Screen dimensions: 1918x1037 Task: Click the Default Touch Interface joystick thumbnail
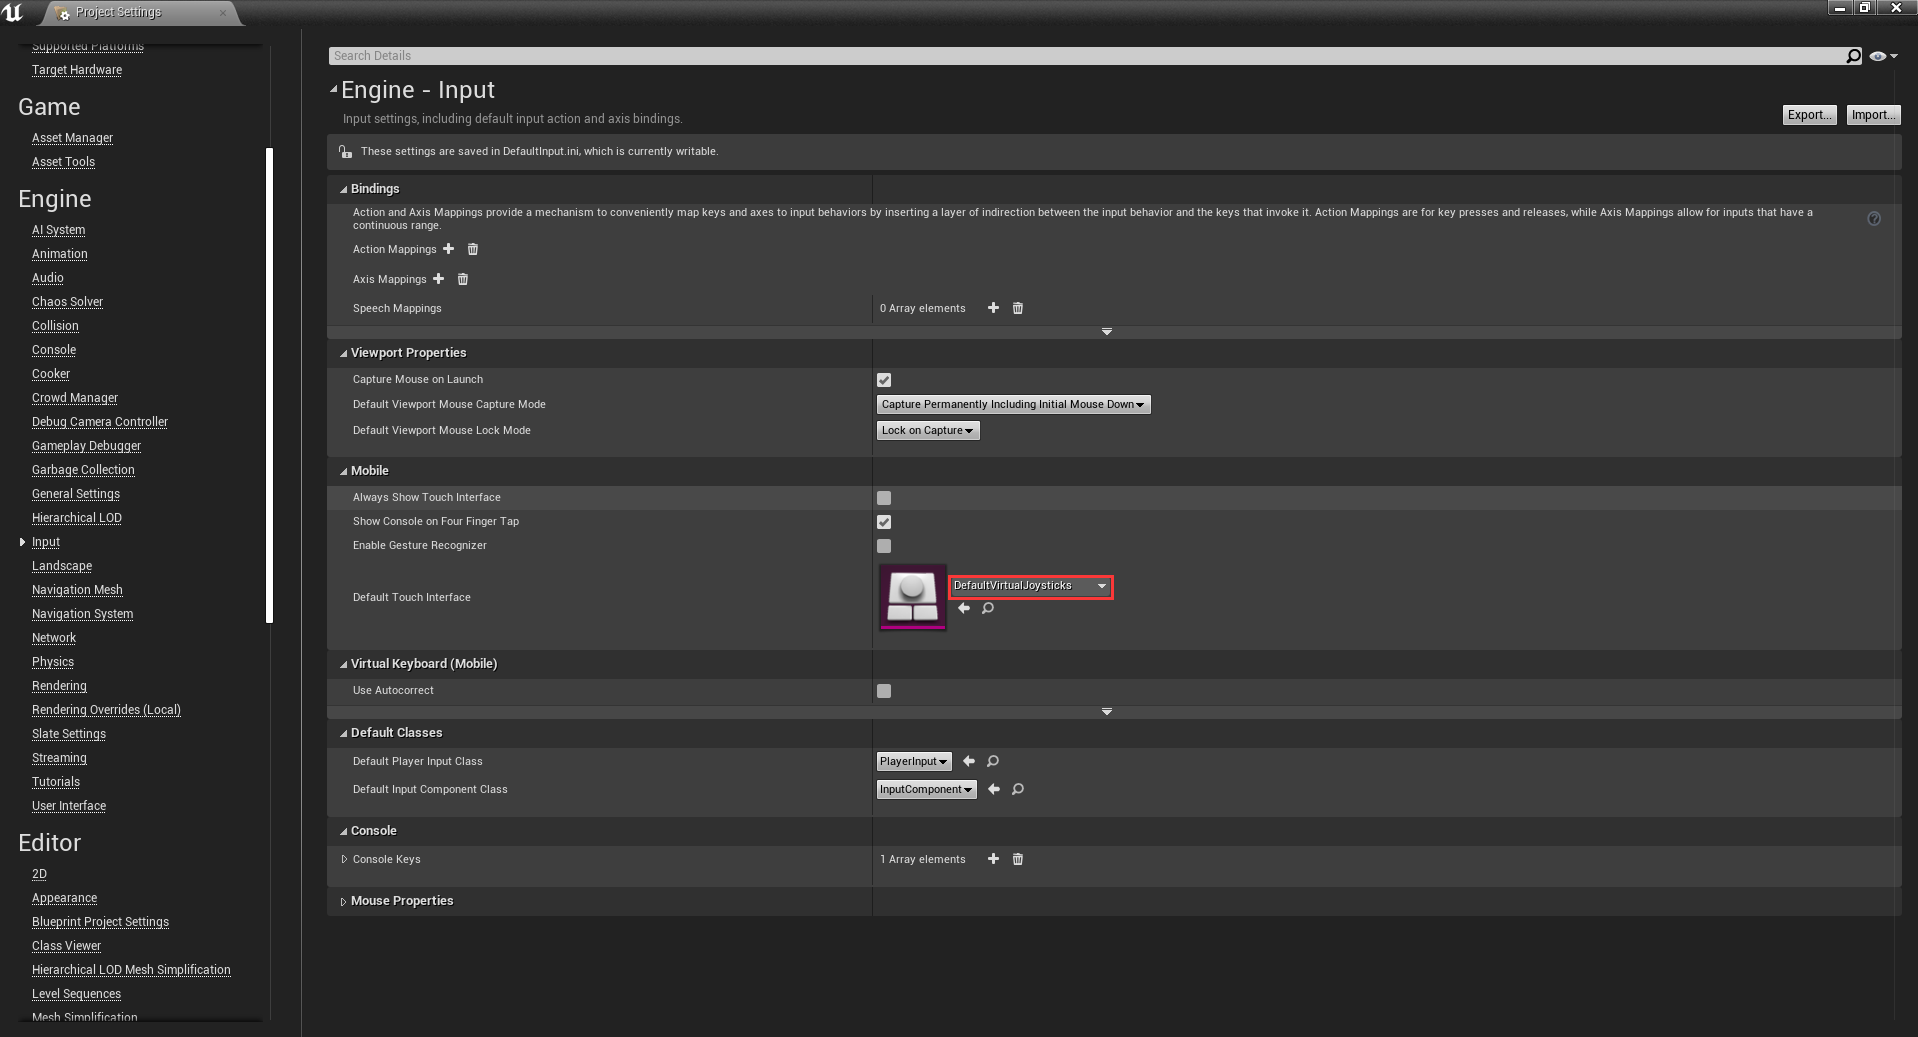912,597
